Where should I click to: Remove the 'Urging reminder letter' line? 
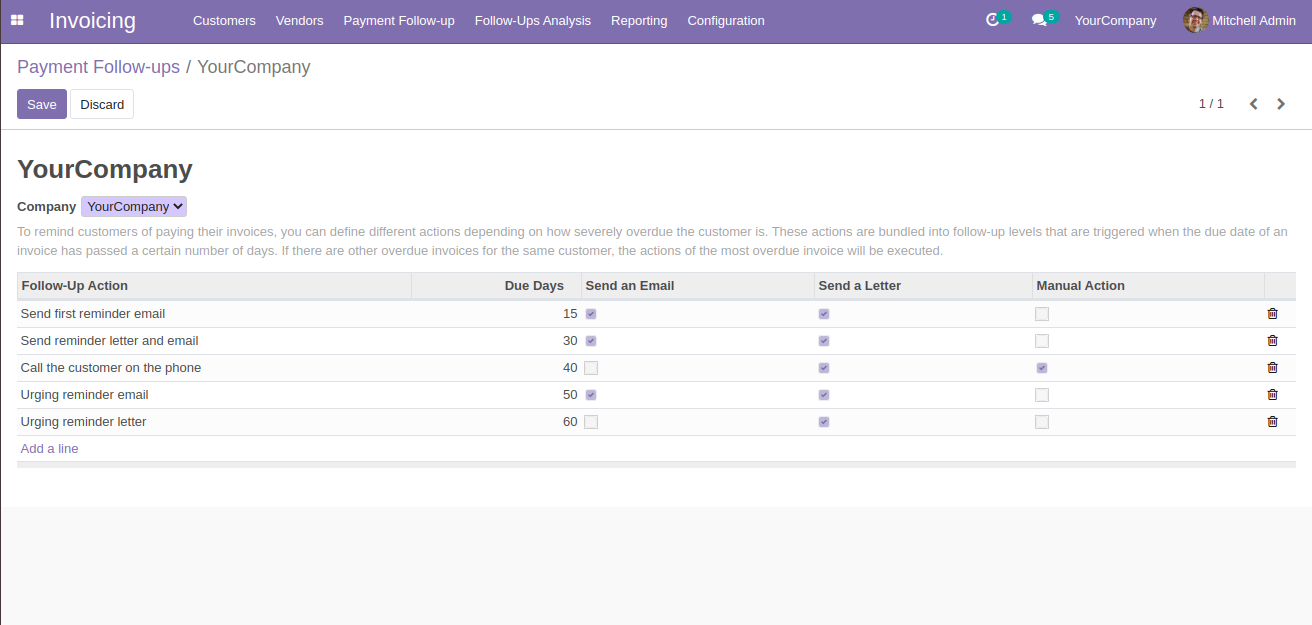click(x=1272, y=422)
